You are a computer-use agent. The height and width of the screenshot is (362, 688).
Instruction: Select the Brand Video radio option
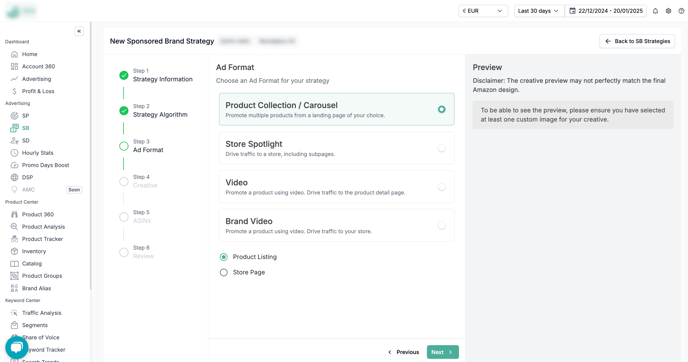(x=441, y=226)
